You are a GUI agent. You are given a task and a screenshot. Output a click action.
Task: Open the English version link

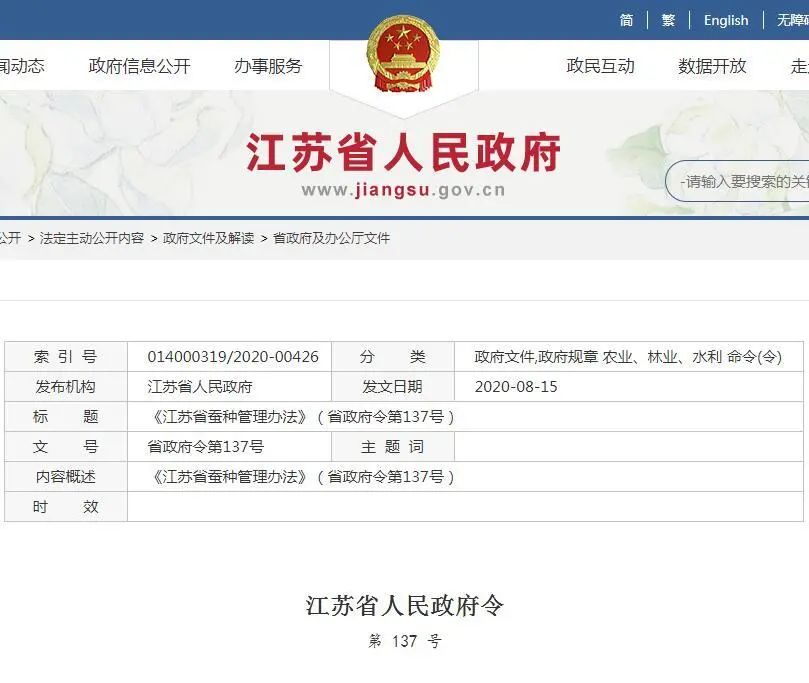(726, 21)
